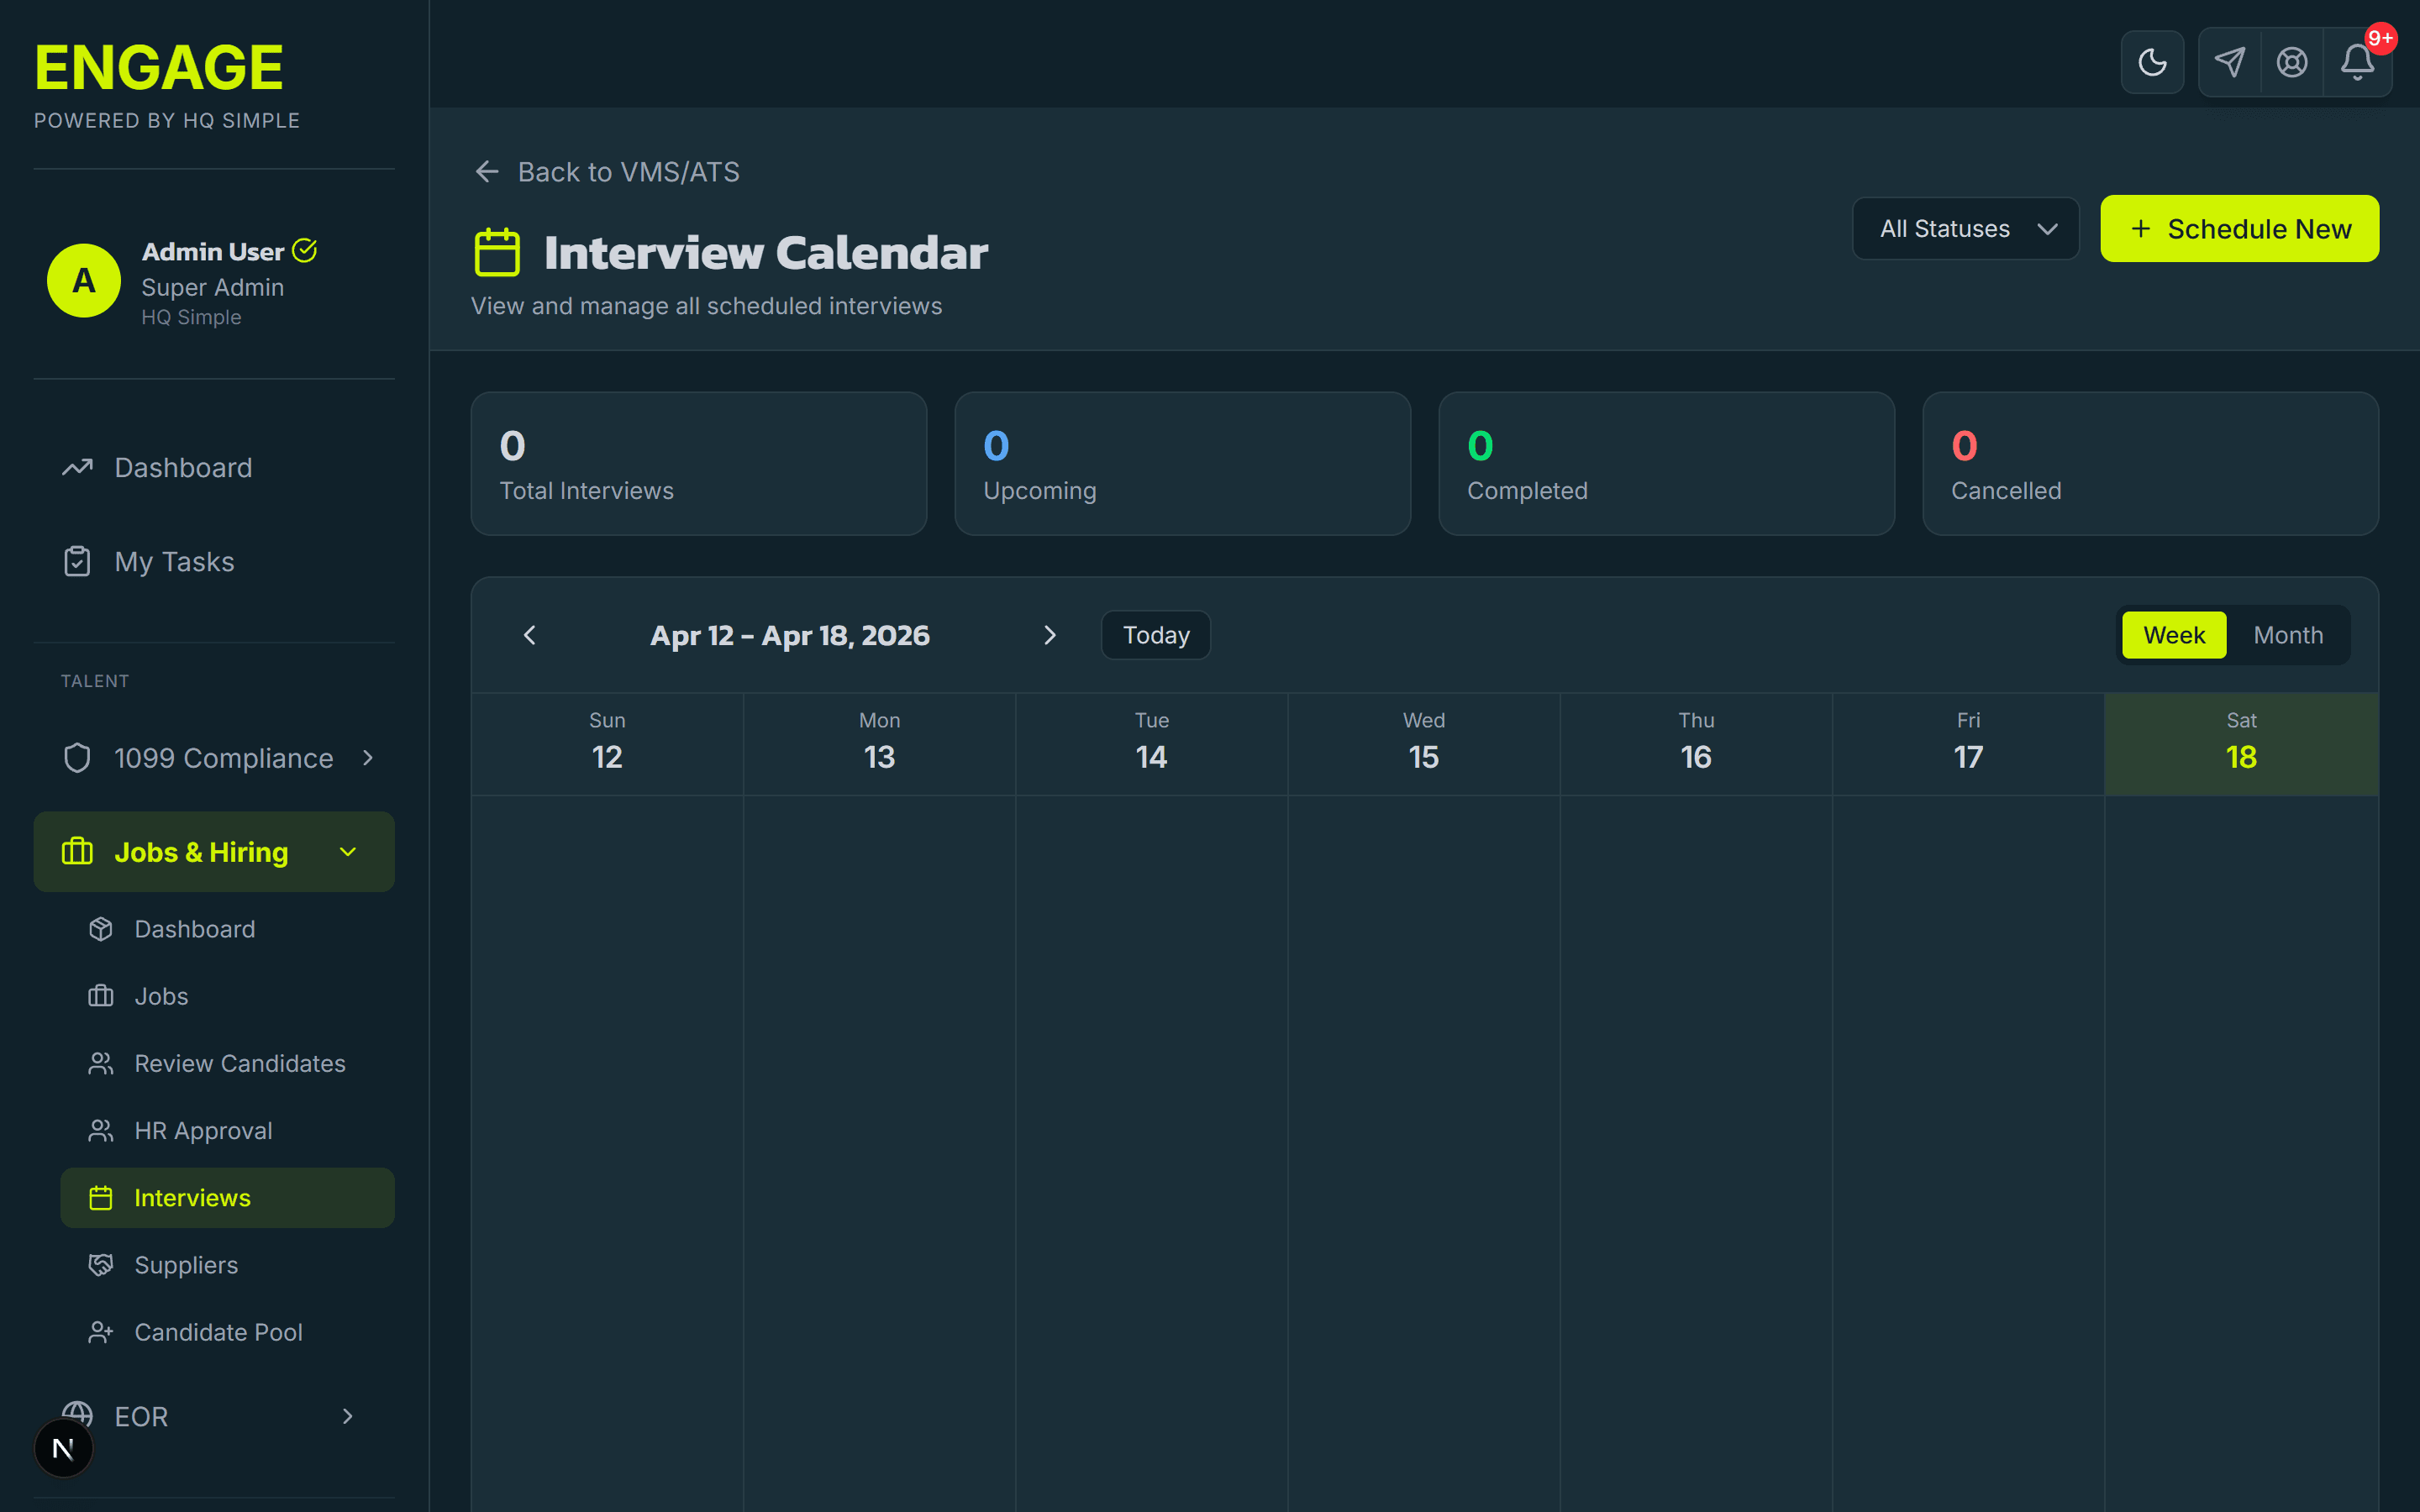This screenshot has width=2420, height=1512.
Task: Open notifications bell
Action: 2357,62
